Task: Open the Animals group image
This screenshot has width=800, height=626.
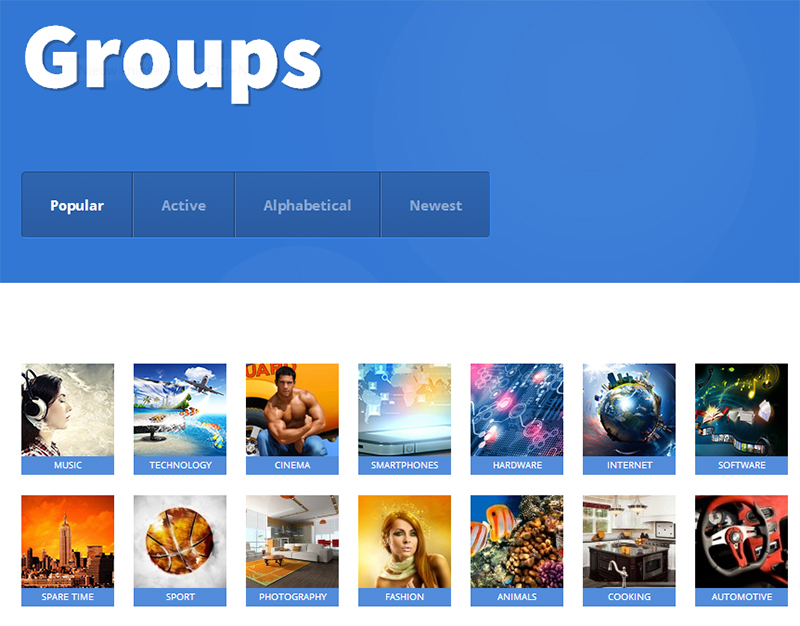Action: click(x=516, y=541)
